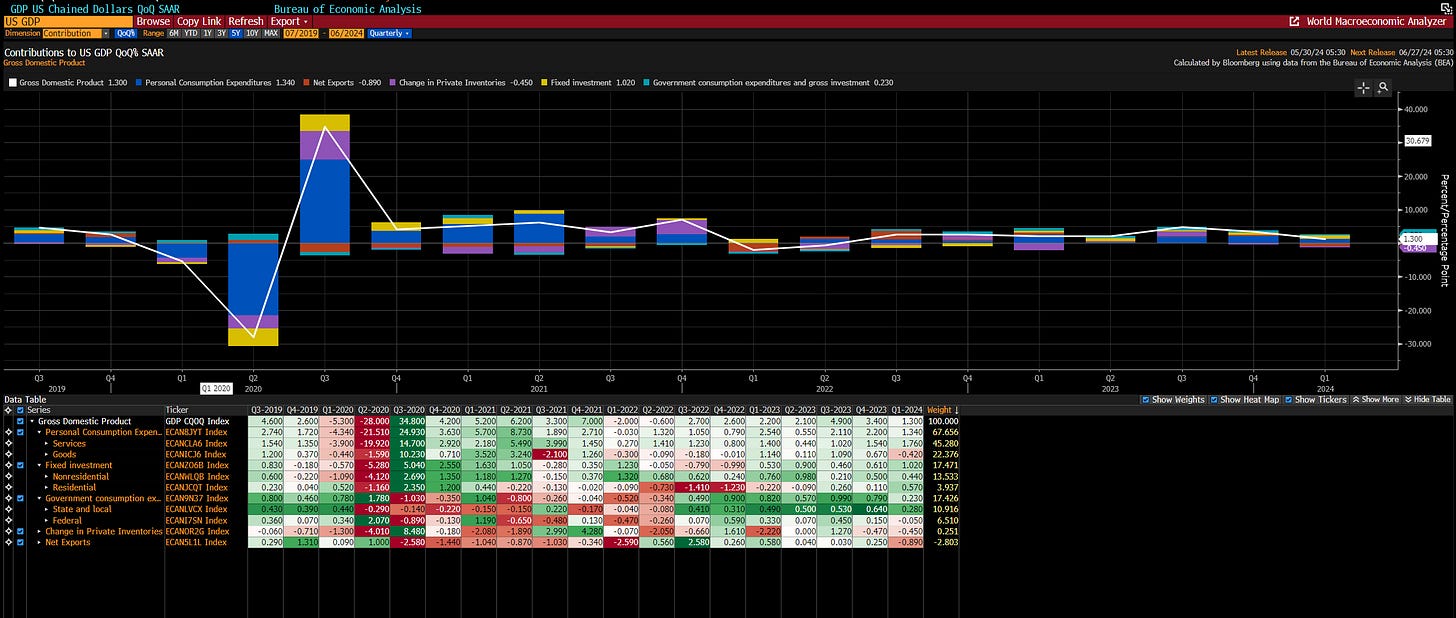
Task: Click move icon beside State and local row
Action: click(x=8, y=509)
